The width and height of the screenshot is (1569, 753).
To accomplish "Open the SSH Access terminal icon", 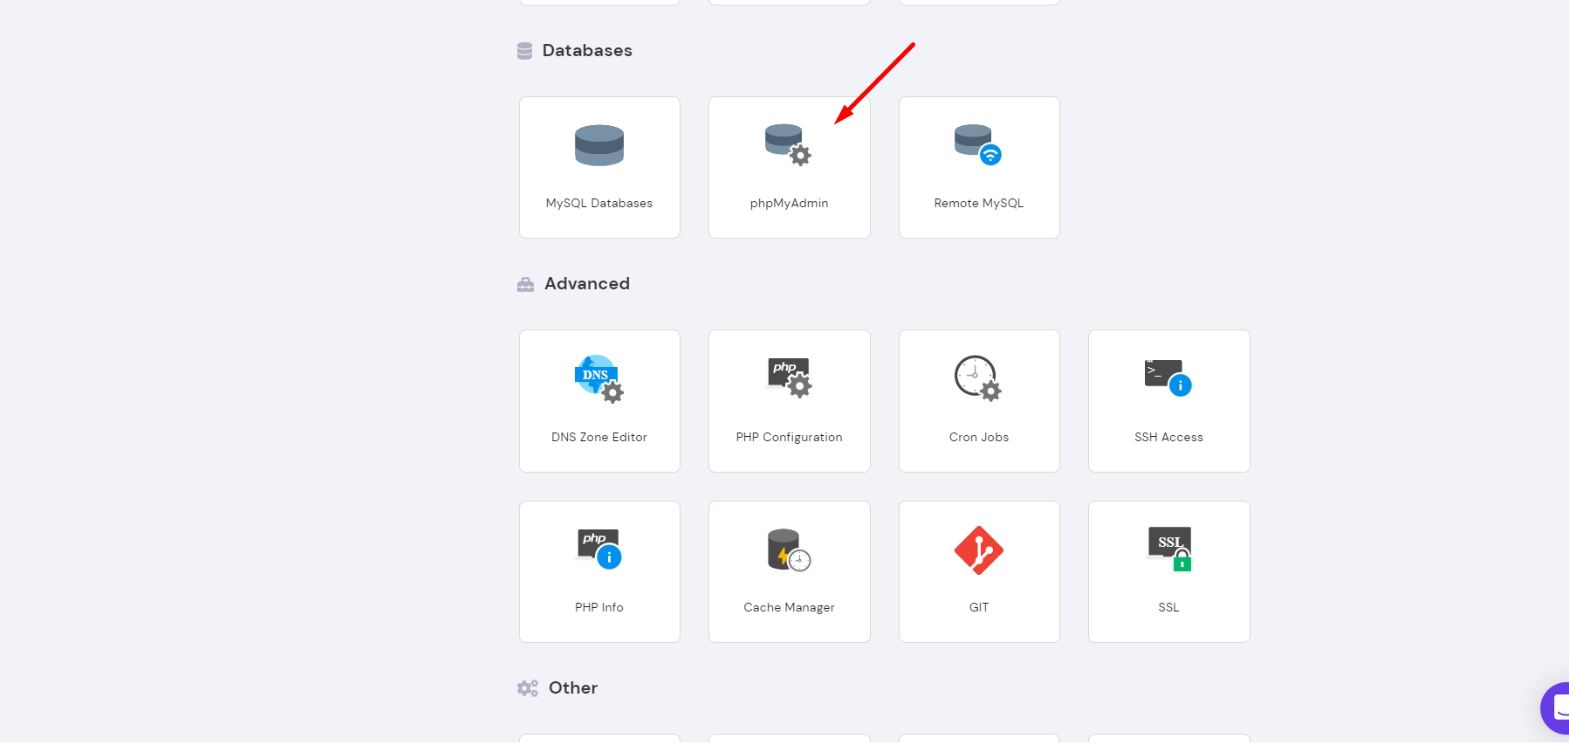I will tap(1168, 378).
